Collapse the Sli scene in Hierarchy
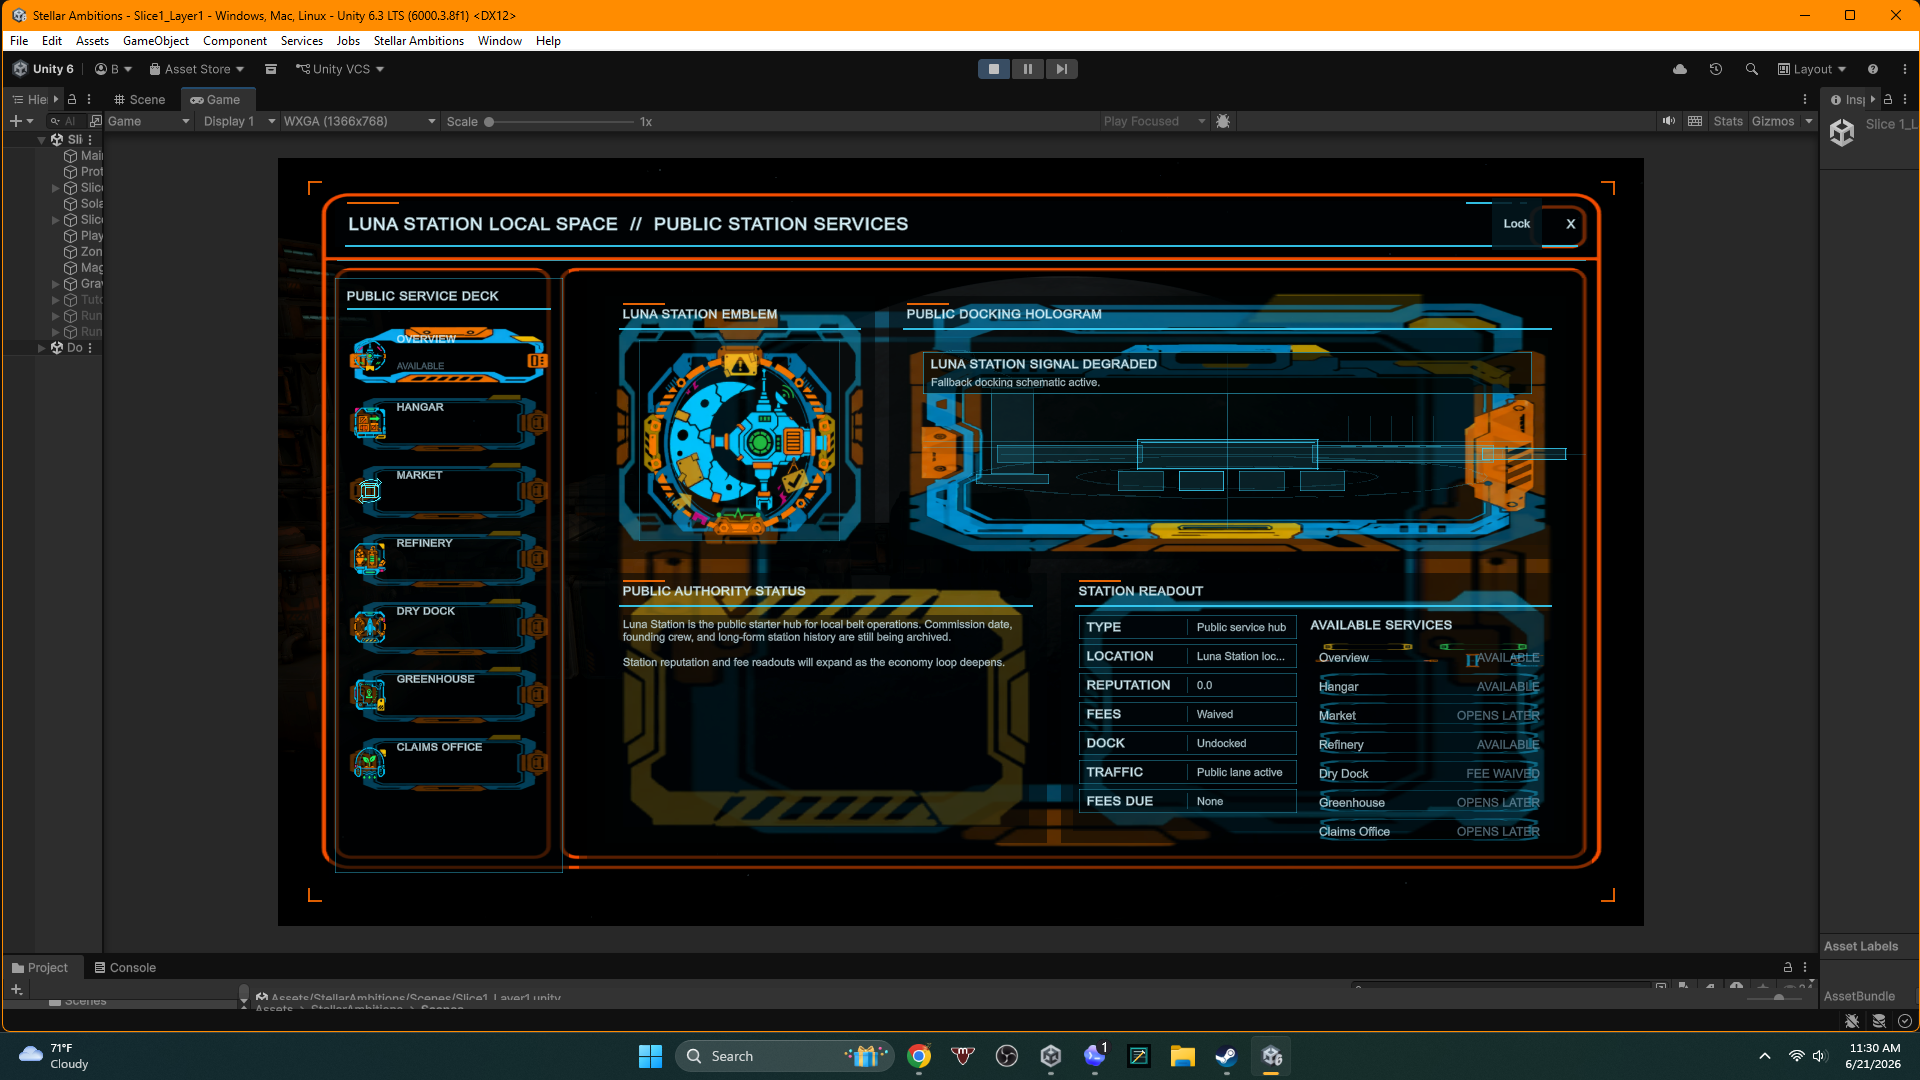The width and height of the screenshot is (1920, 1080). (41, 140)
